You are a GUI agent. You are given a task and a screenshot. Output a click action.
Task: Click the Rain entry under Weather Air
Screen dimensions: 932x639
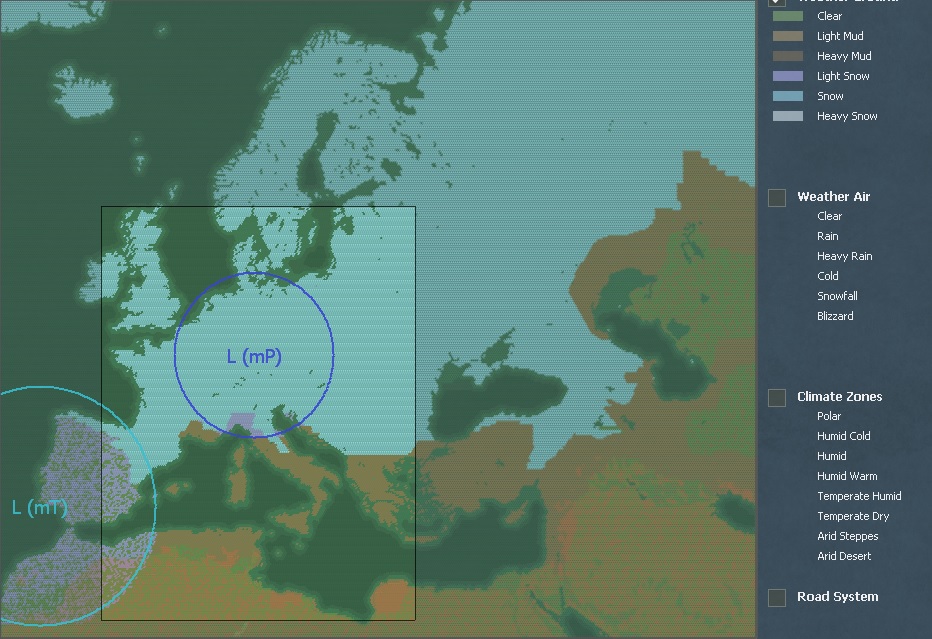[x=827, y=236]
